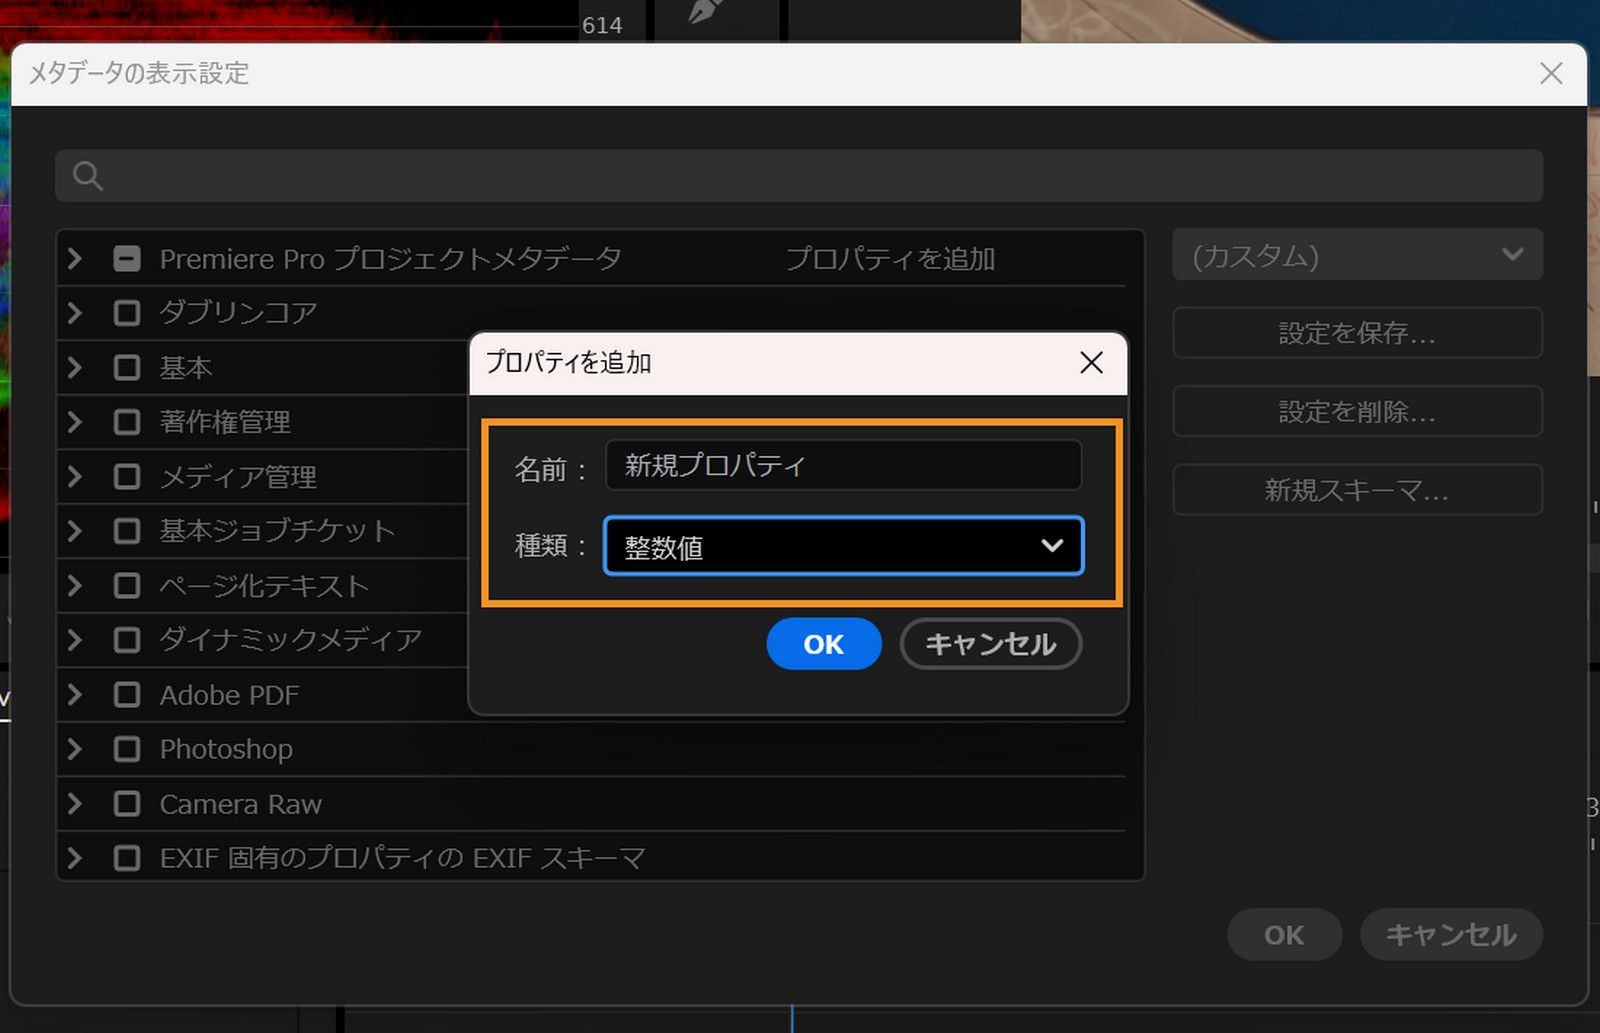Enable the Camera Raw checkbox
The height and width of the screenshot is (1033, 1600).
click(126, 803)
